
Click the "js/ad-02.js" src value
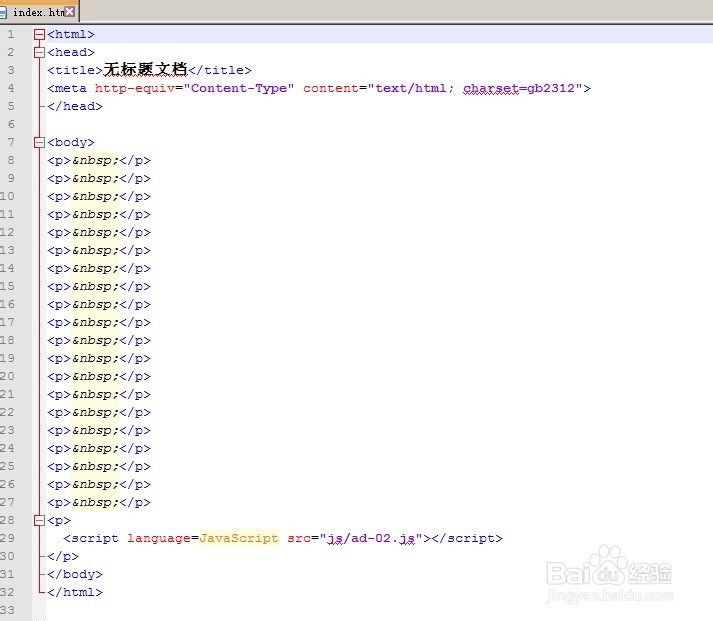[371, 538]
